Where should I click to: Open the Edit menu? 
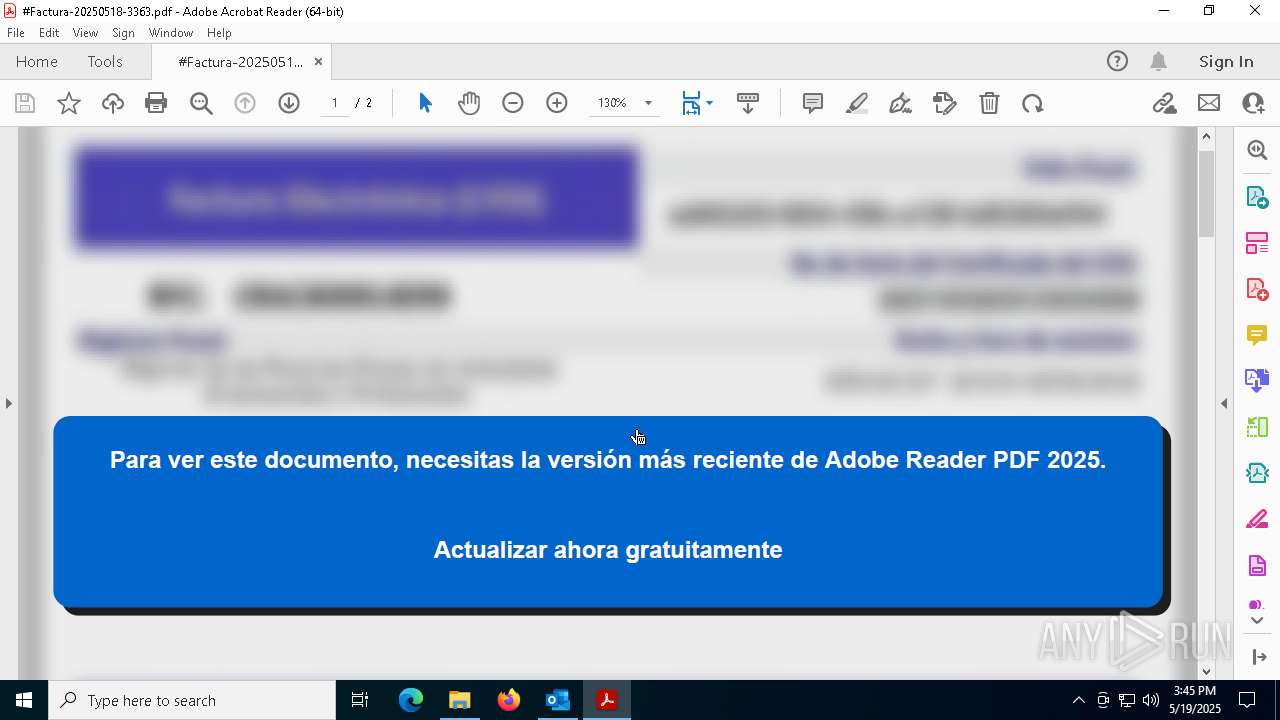click(49, 33)
